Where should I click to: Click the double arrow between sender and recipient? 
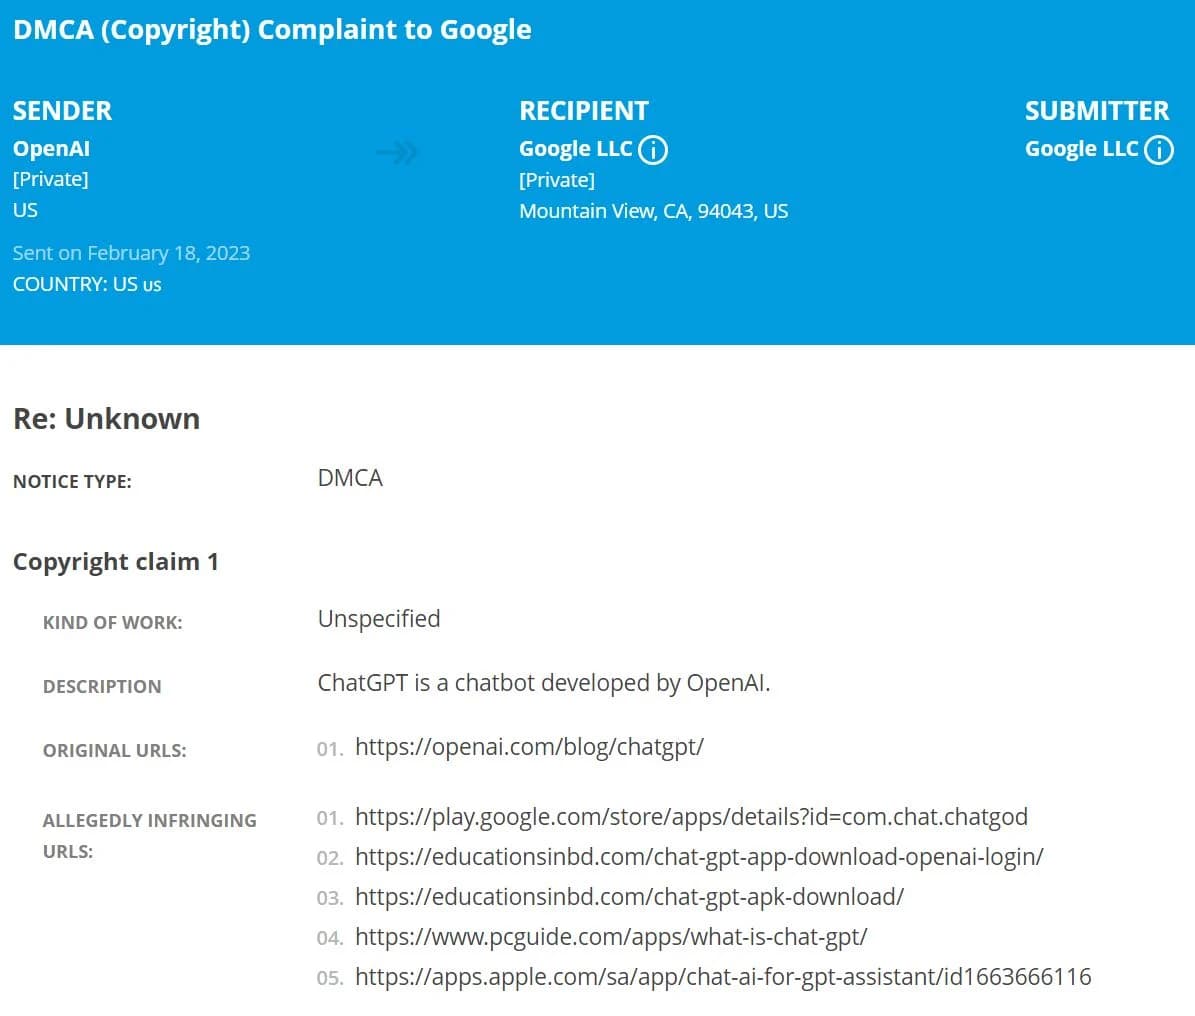(397, 153)
